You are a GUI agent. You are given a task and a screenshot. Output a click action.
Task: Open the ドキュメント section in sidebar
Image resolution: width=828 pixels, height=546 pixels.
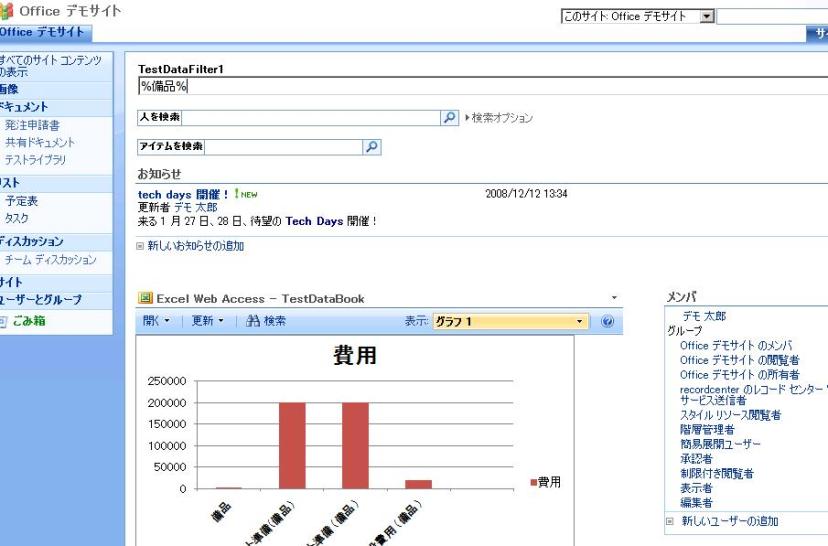(24, 107)
